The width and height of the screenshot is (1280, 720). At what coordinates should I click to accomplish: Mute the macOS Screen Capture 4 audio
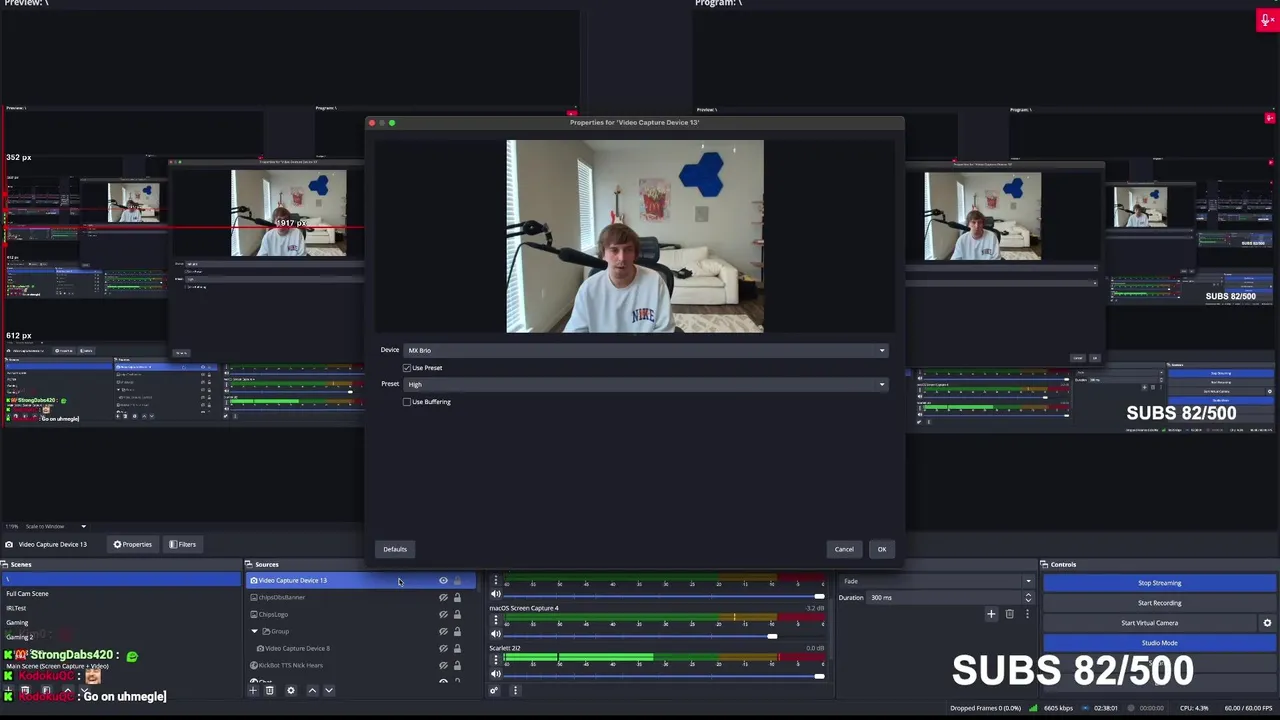(495, 634)
